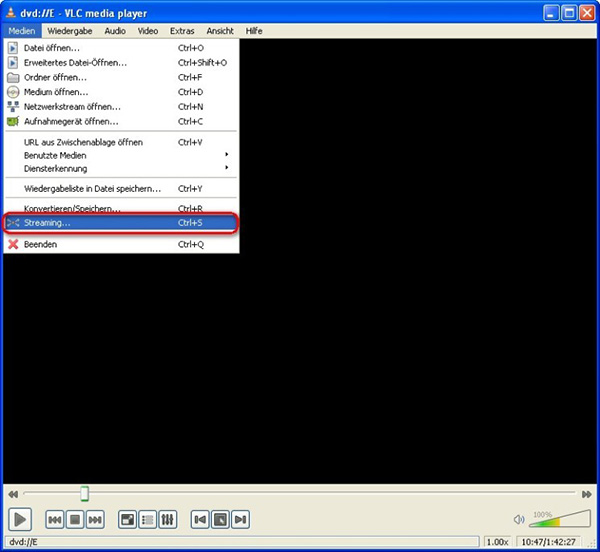Select the Streaming... menu entry

121,223
